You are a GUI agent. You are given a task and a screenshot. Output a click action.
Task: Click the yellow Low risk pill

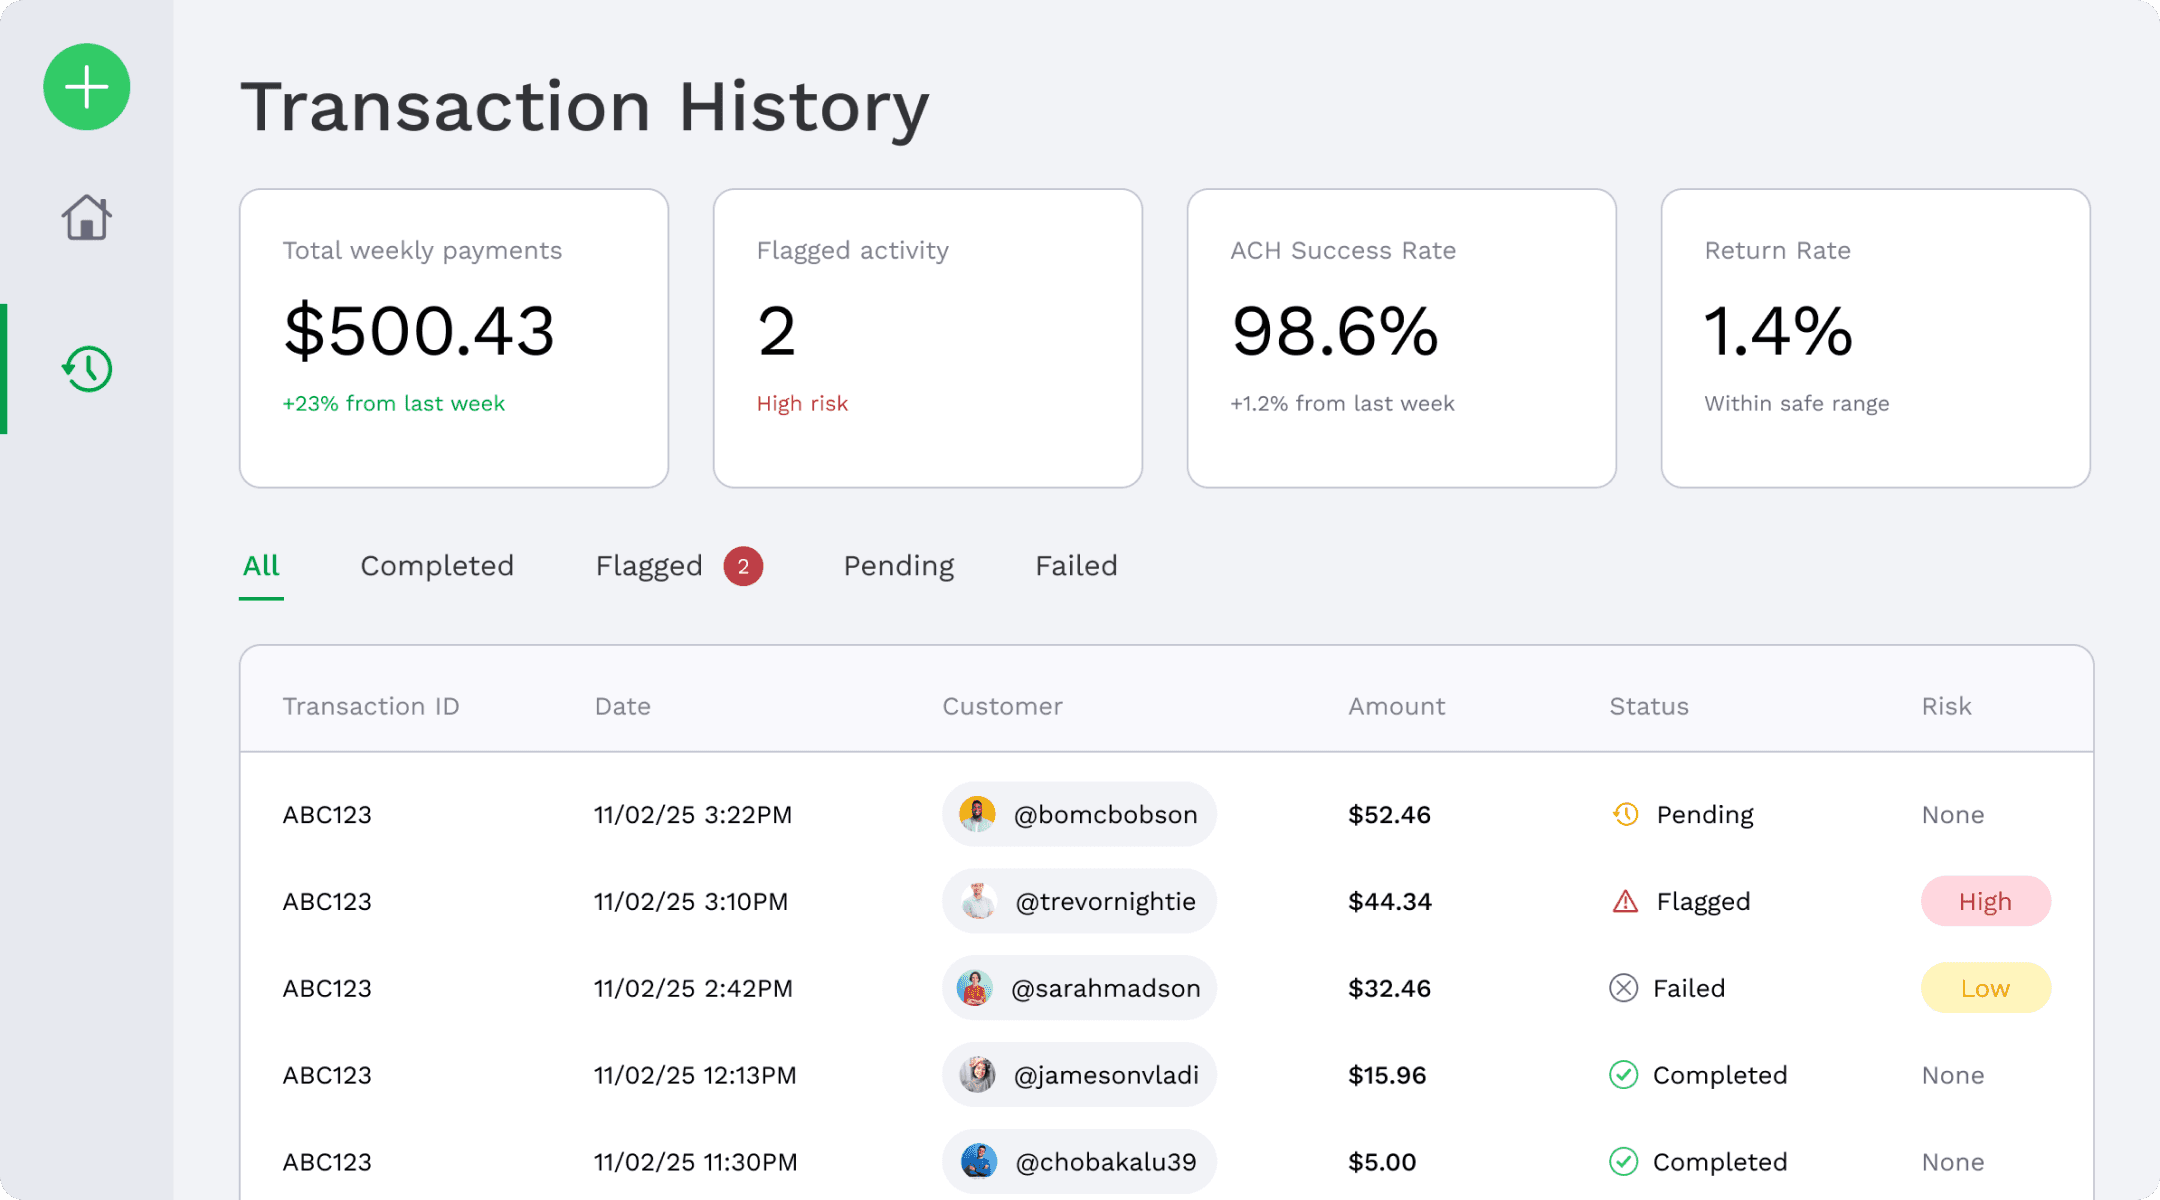click(1985, 988)
